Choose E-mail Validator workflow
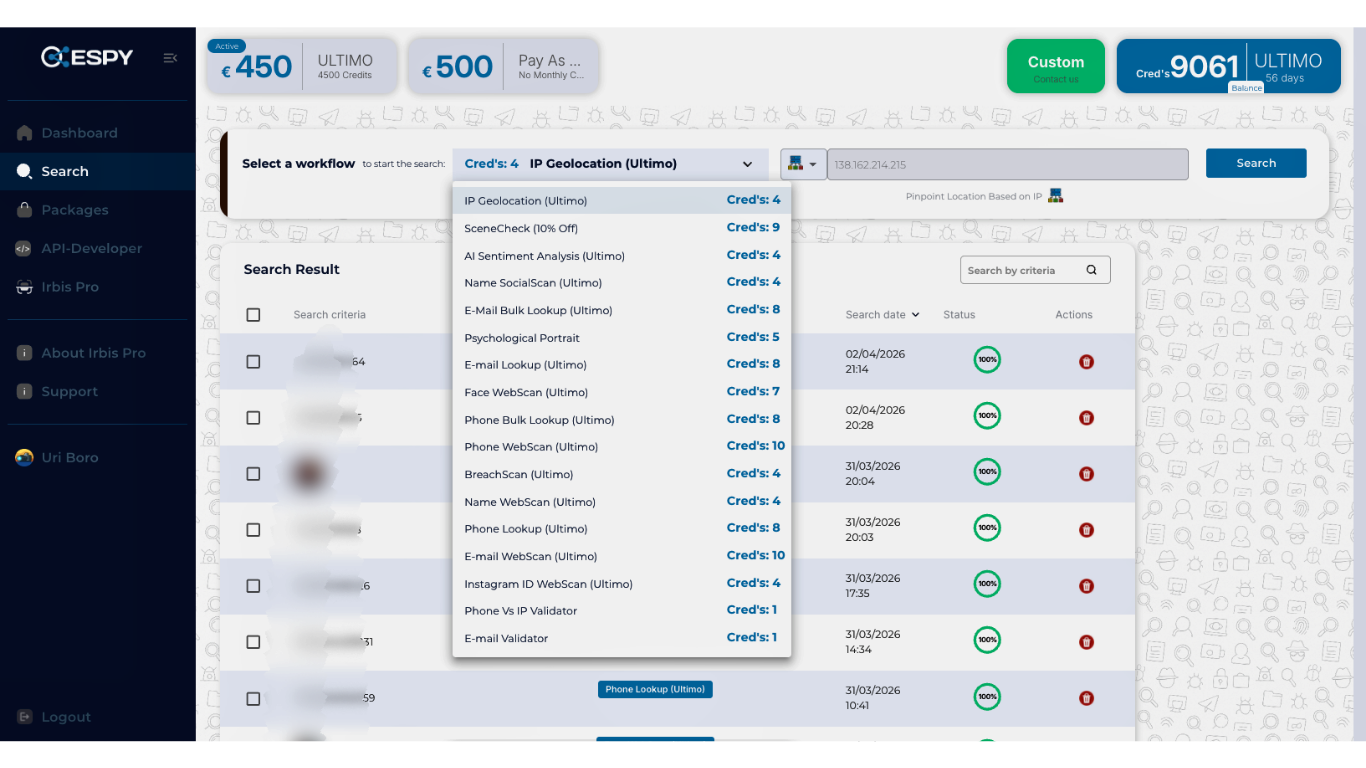The width and height of the screenshot is (1366, 768). (622, 638)
